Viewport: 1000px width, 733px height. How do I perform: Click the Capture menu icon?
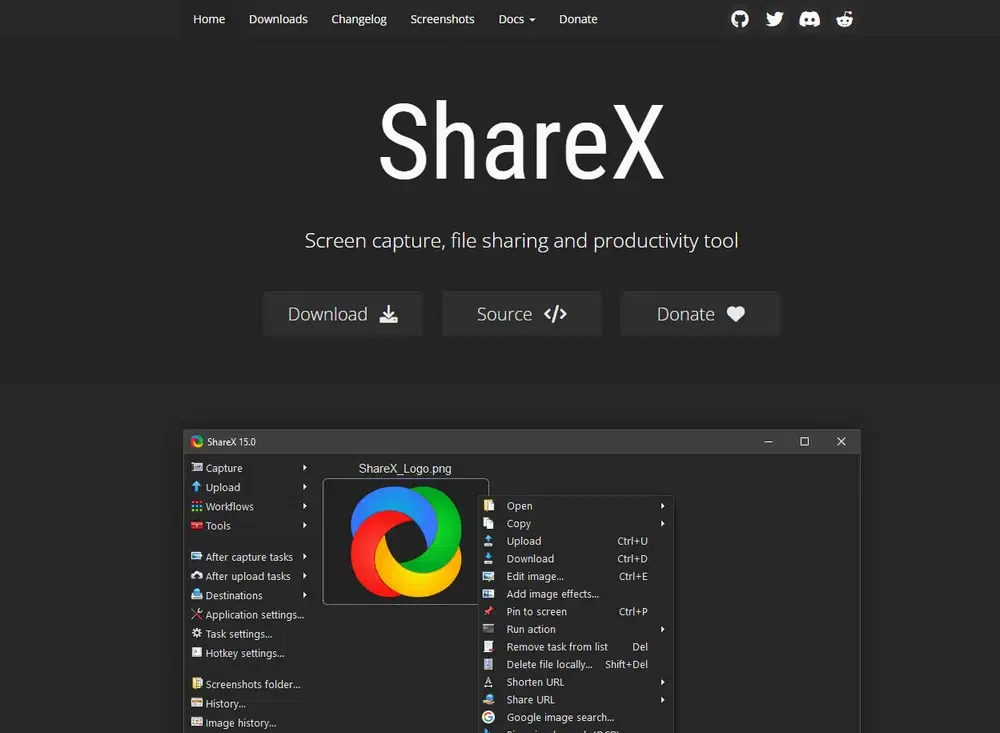[197, 467]
